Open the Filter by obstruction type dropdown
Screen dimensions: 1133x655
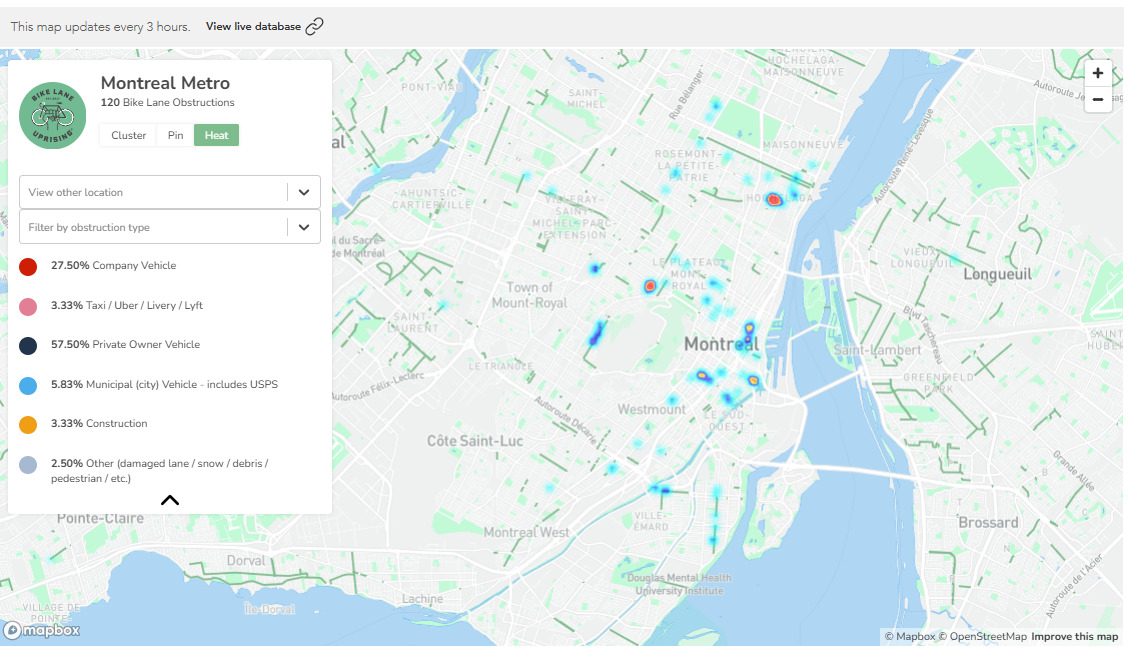click(x=170, y=227)
